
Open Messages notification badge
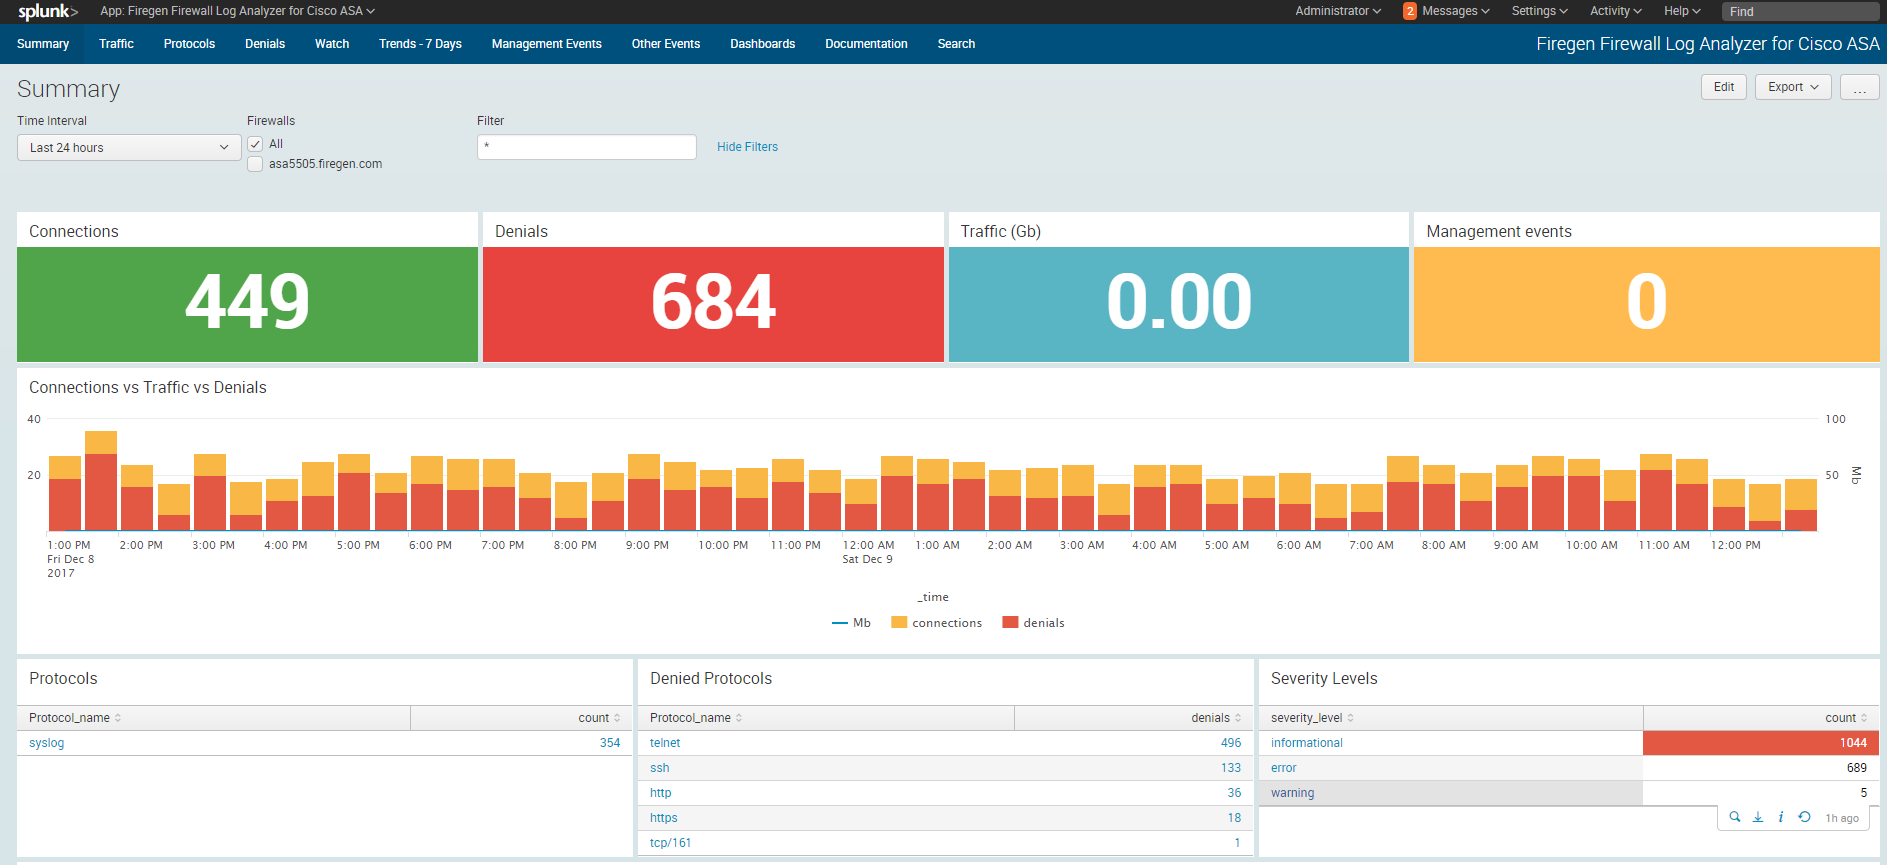click(1409, 11)
